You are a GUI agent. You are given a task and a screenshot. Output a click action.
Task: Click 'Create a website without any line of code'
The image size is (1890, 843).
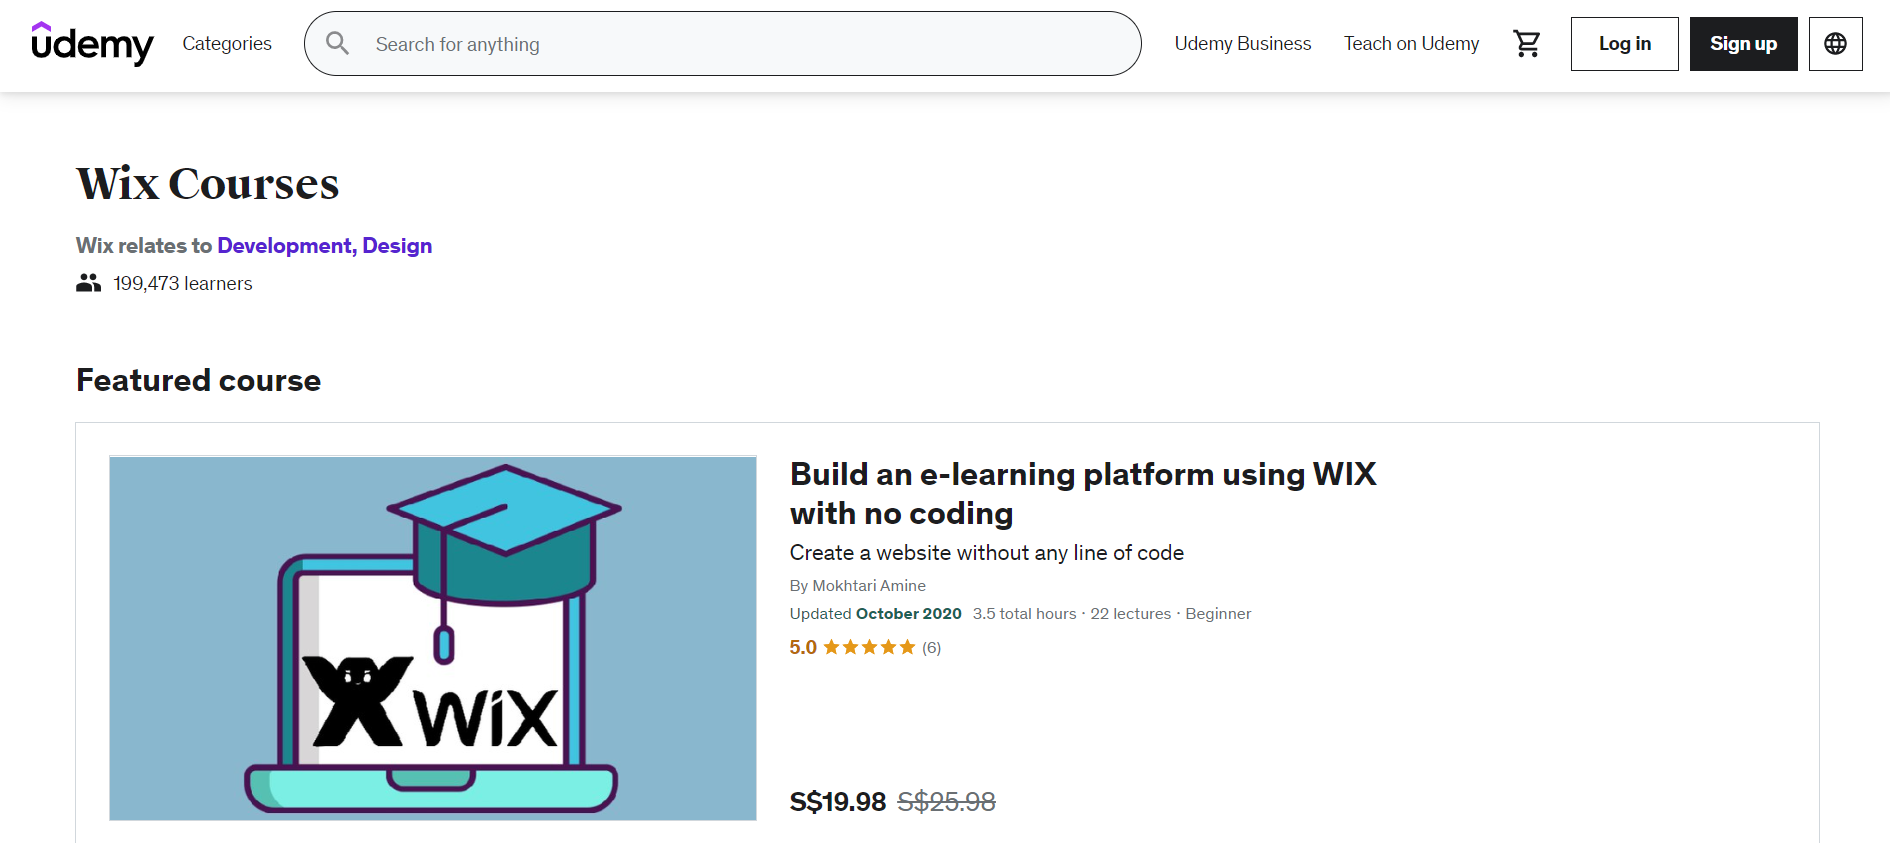point(987,553)
